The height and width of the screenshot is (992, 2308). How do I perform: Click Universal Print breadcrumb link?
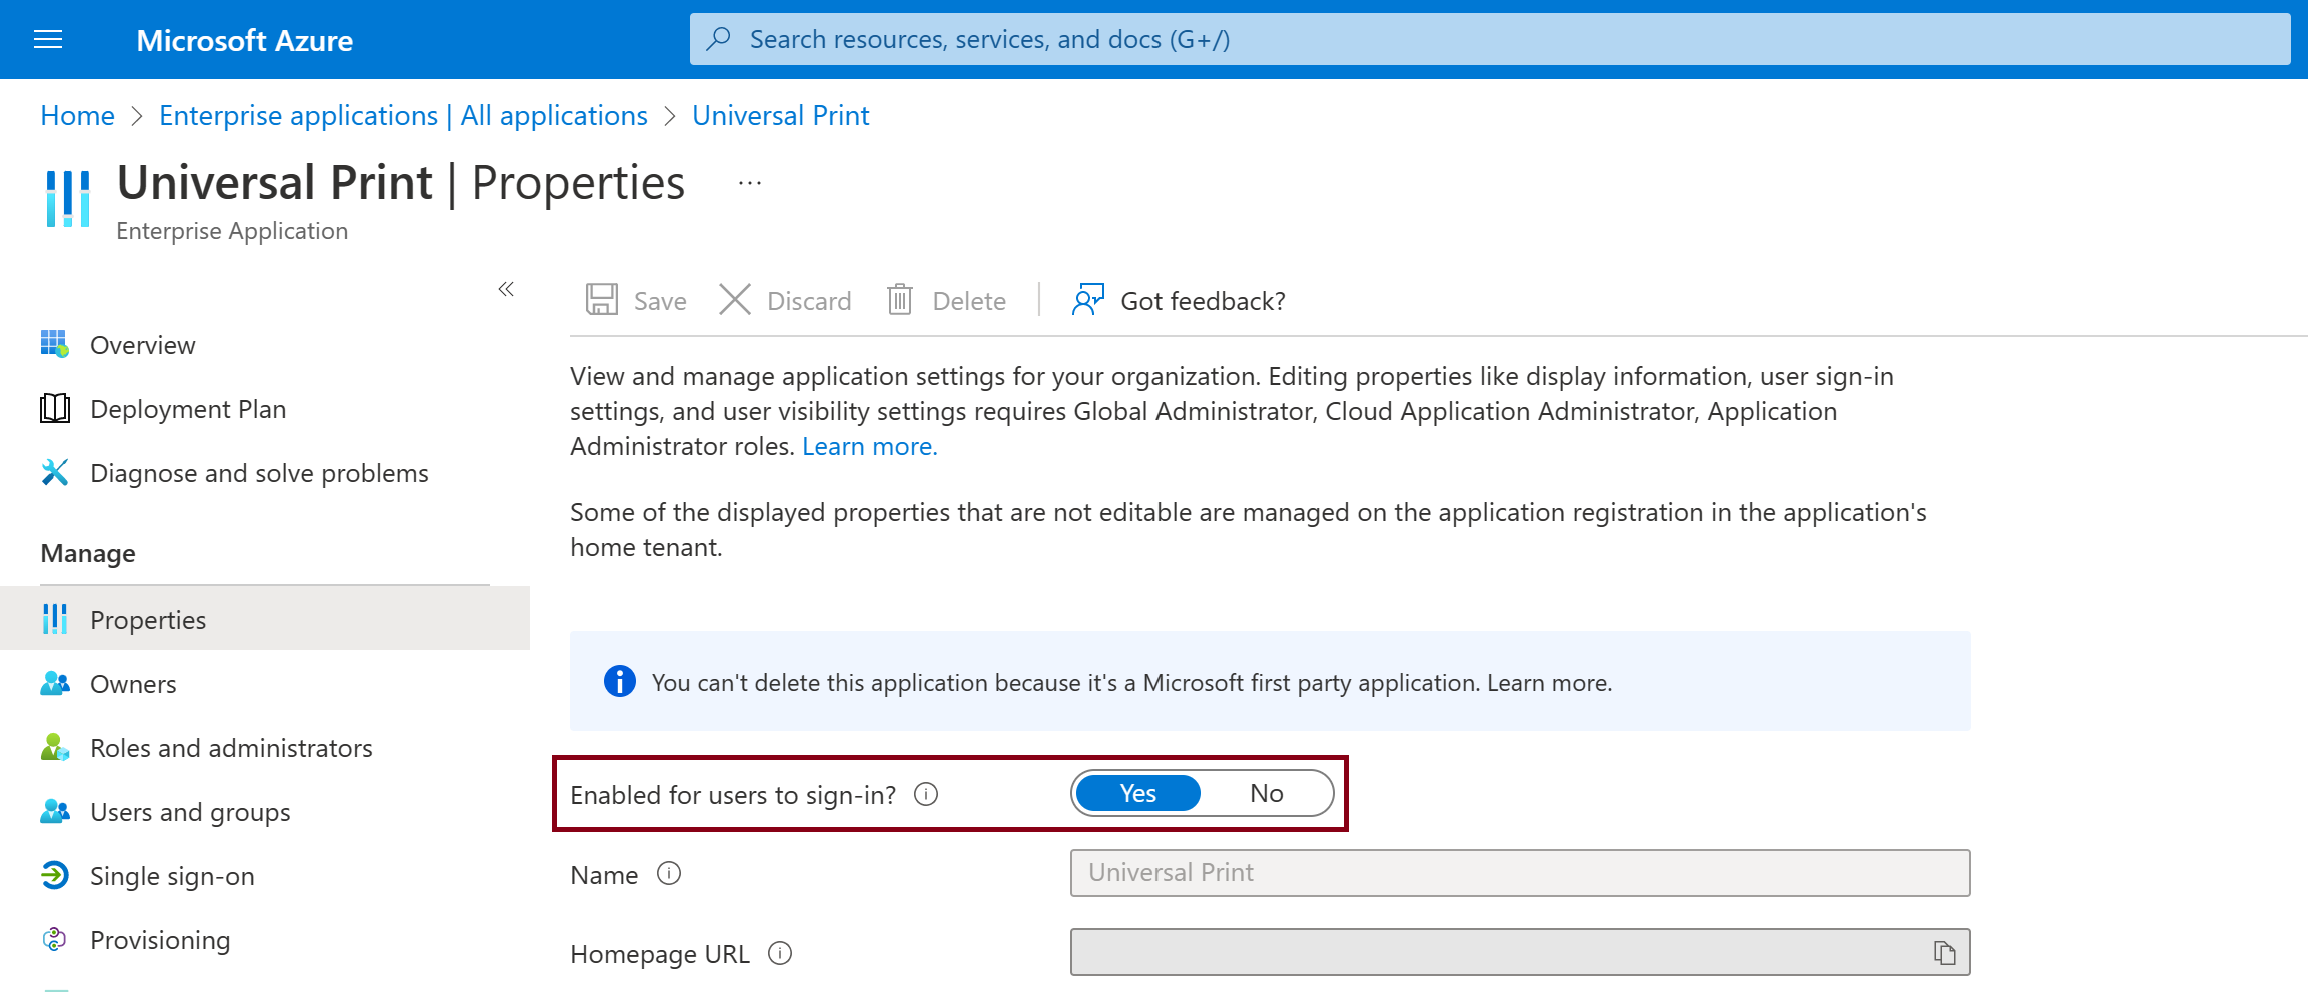[780, 115]
